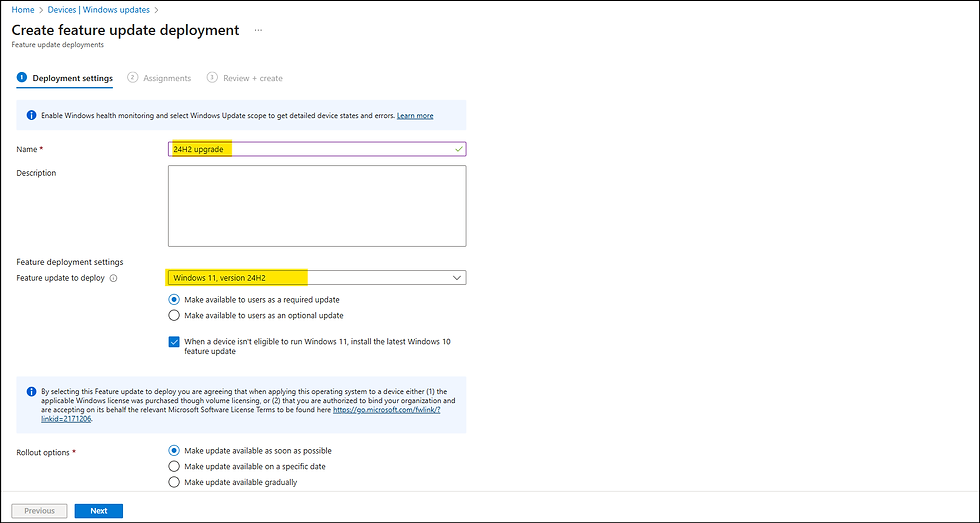Click into the Name input field

[317, 149]
